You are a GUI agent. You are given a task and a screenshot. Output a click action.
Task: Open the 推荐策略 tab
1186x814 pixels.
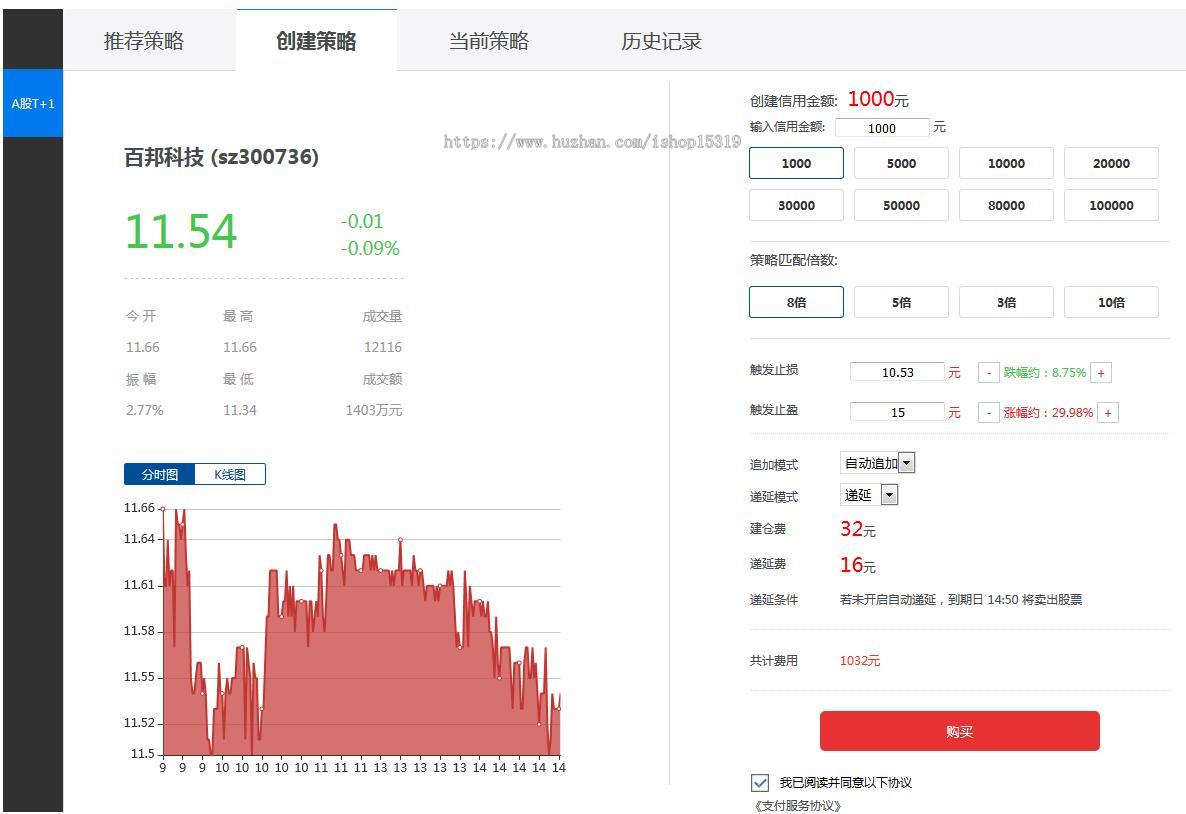144,41
